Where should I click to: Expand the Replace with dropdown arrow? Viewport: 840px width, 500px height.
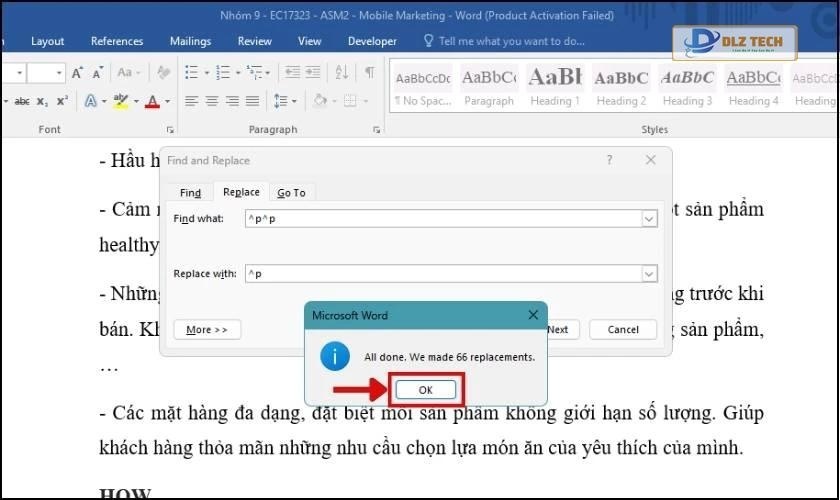tap(649, 274)
